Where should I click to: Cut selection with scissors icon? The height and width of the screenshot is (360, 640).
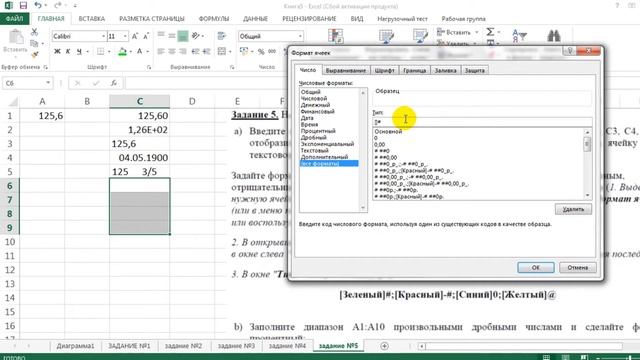[x=34, y=32]
